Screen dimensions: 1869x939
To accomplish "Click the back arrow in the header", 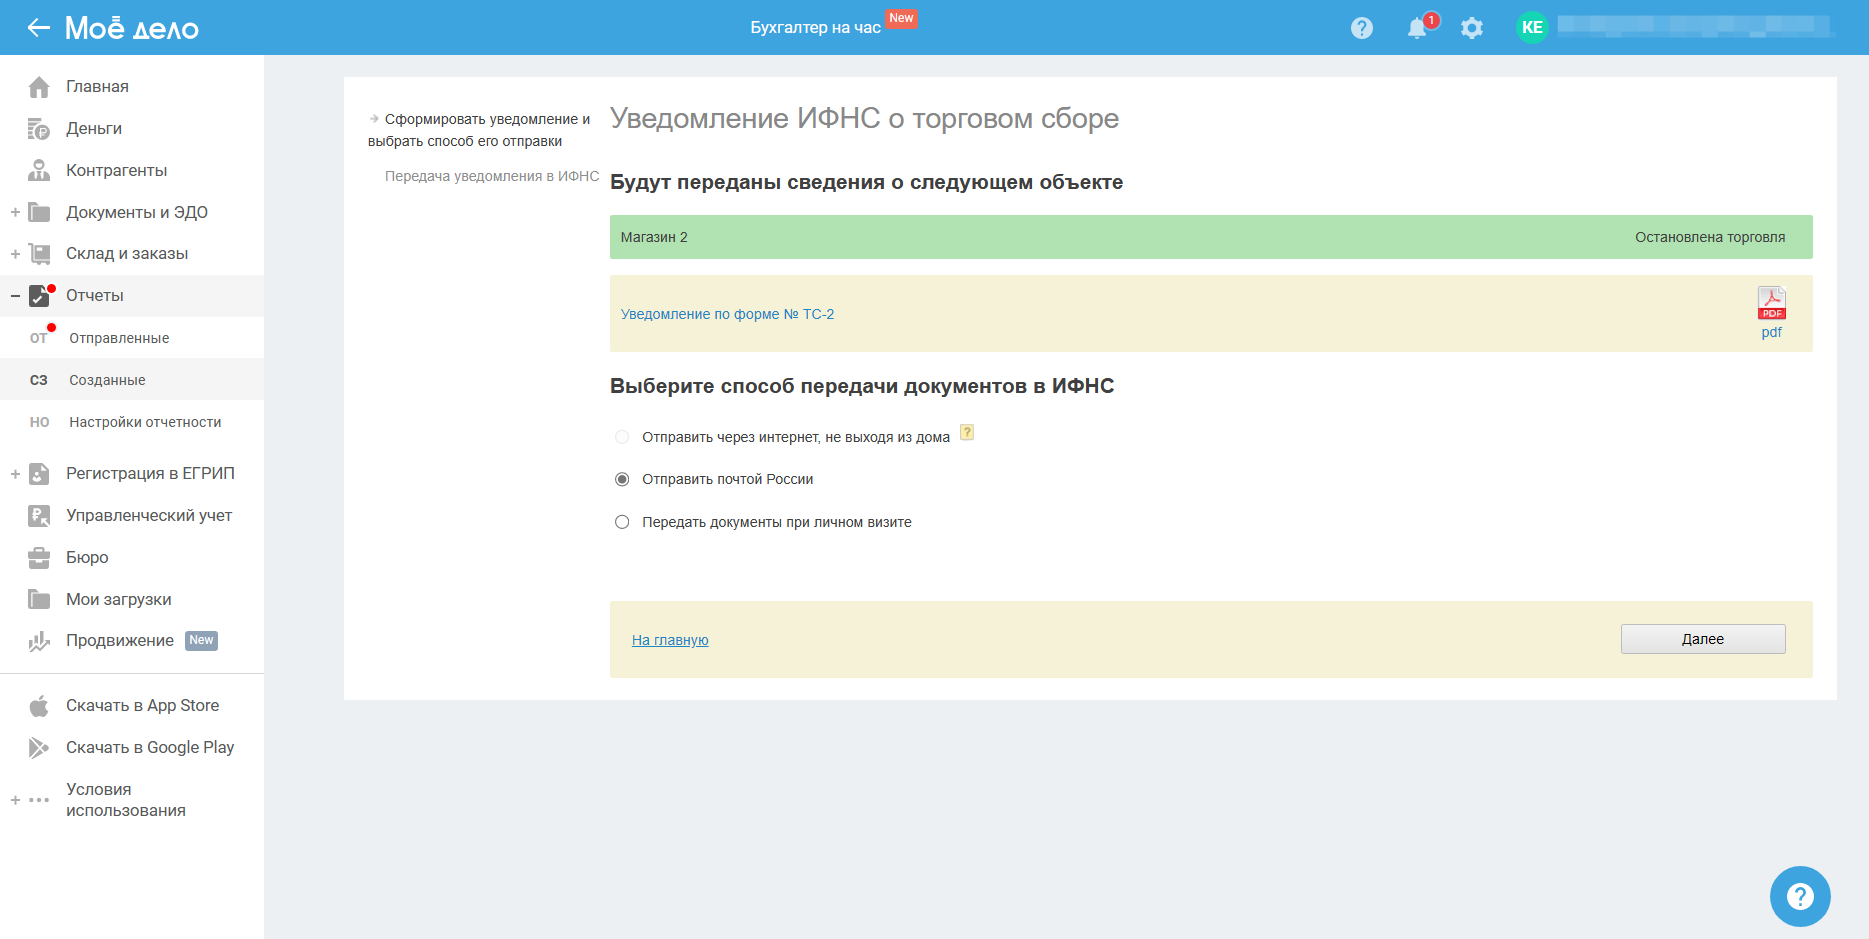I will pyautogui.click(x=38, y=28).
